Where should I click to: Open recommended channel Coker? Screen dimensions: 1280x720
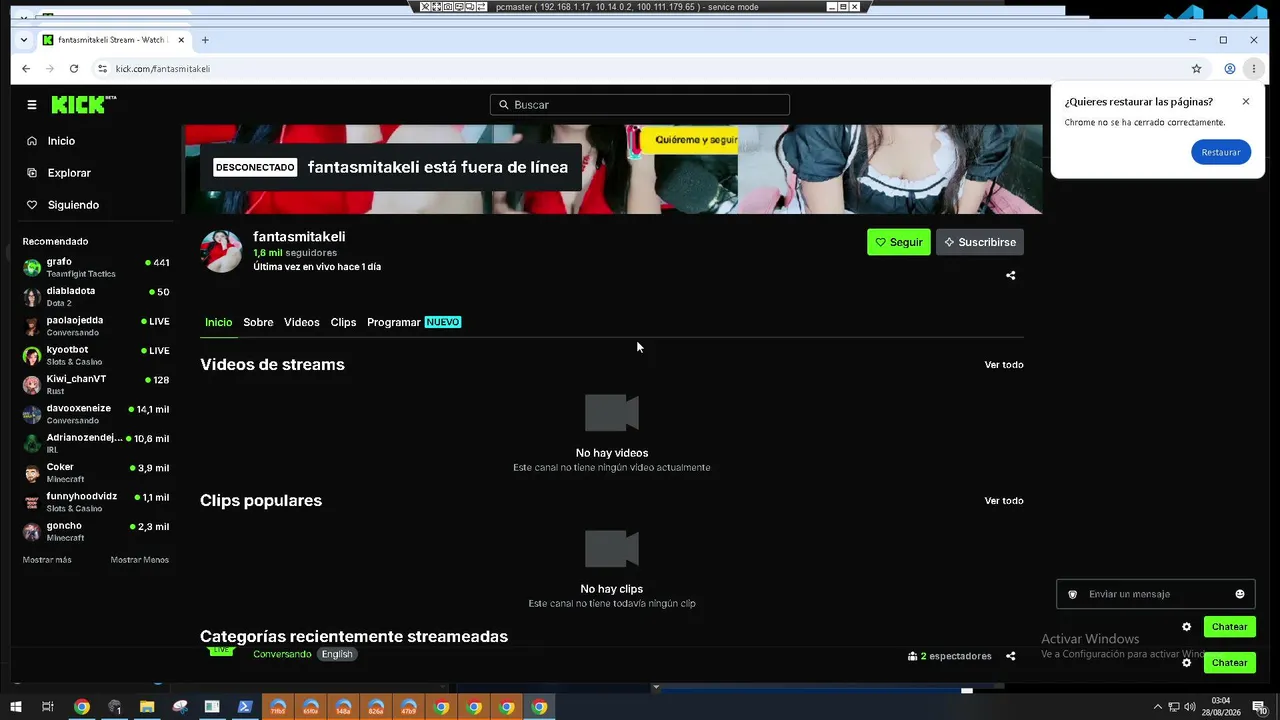coord(96,473)
